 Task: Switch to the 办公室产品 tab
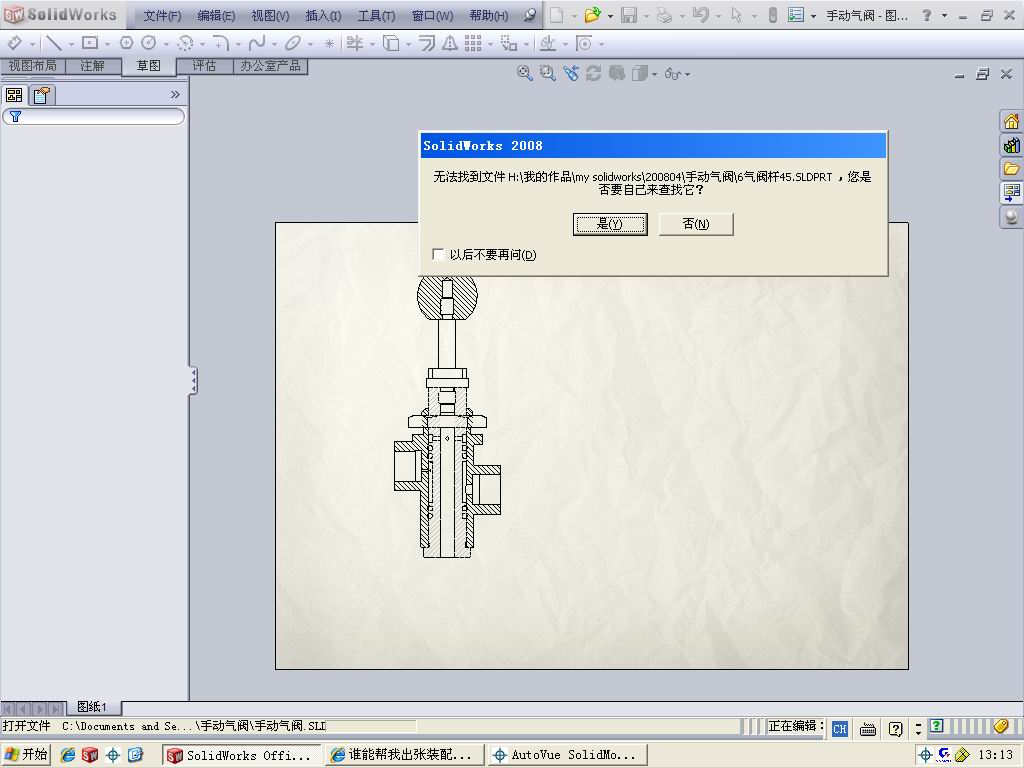[270, 65]
